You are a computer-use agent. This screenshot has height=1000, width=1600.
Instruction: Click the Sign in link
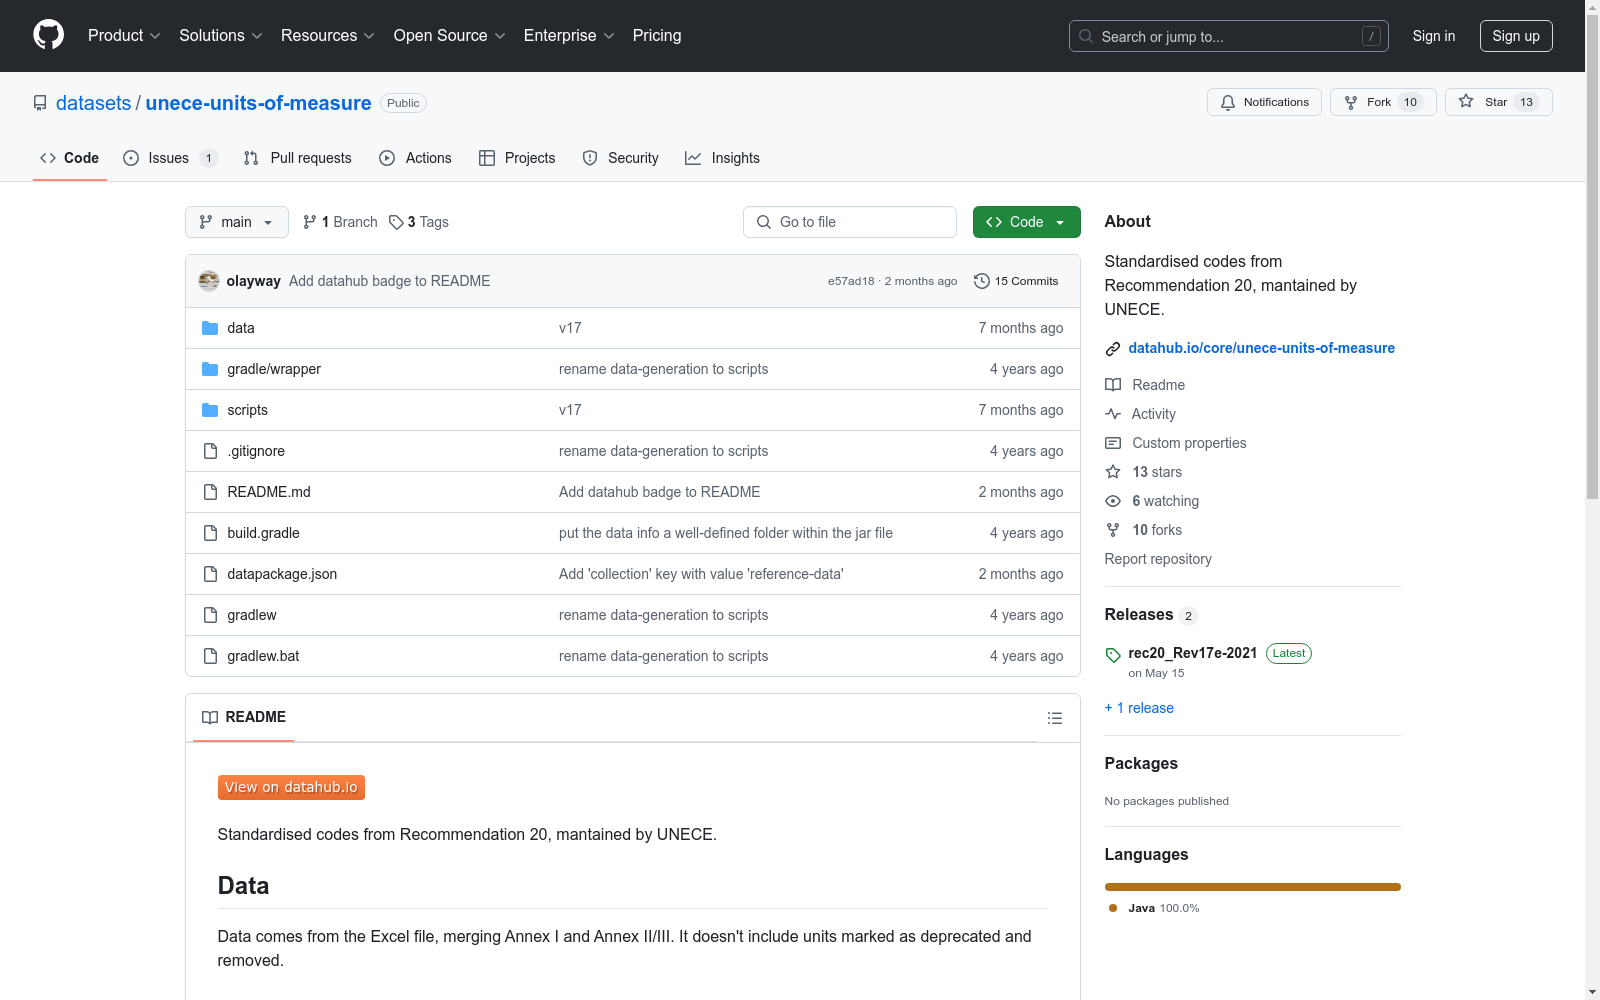(x=1434, y=36)
